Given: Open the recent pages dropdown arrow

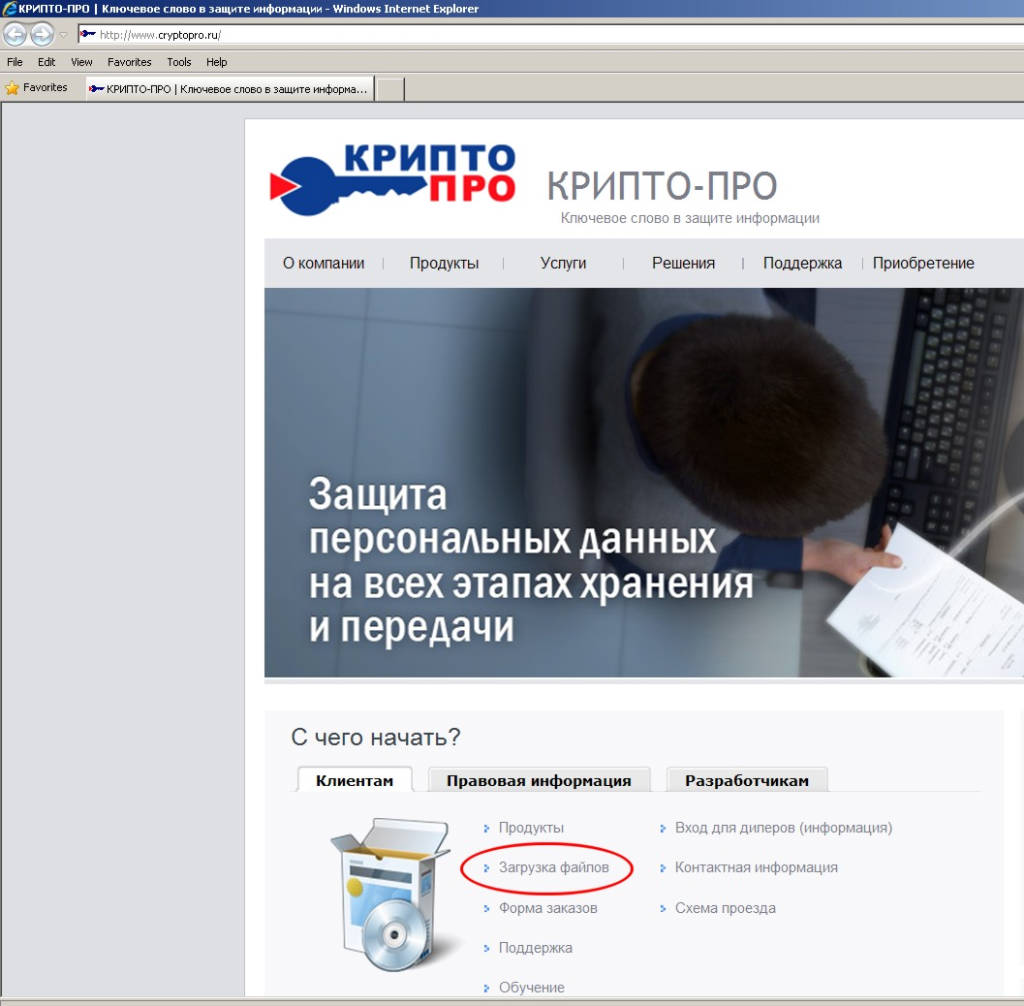Looking at the screenshot, I should 63,35.
